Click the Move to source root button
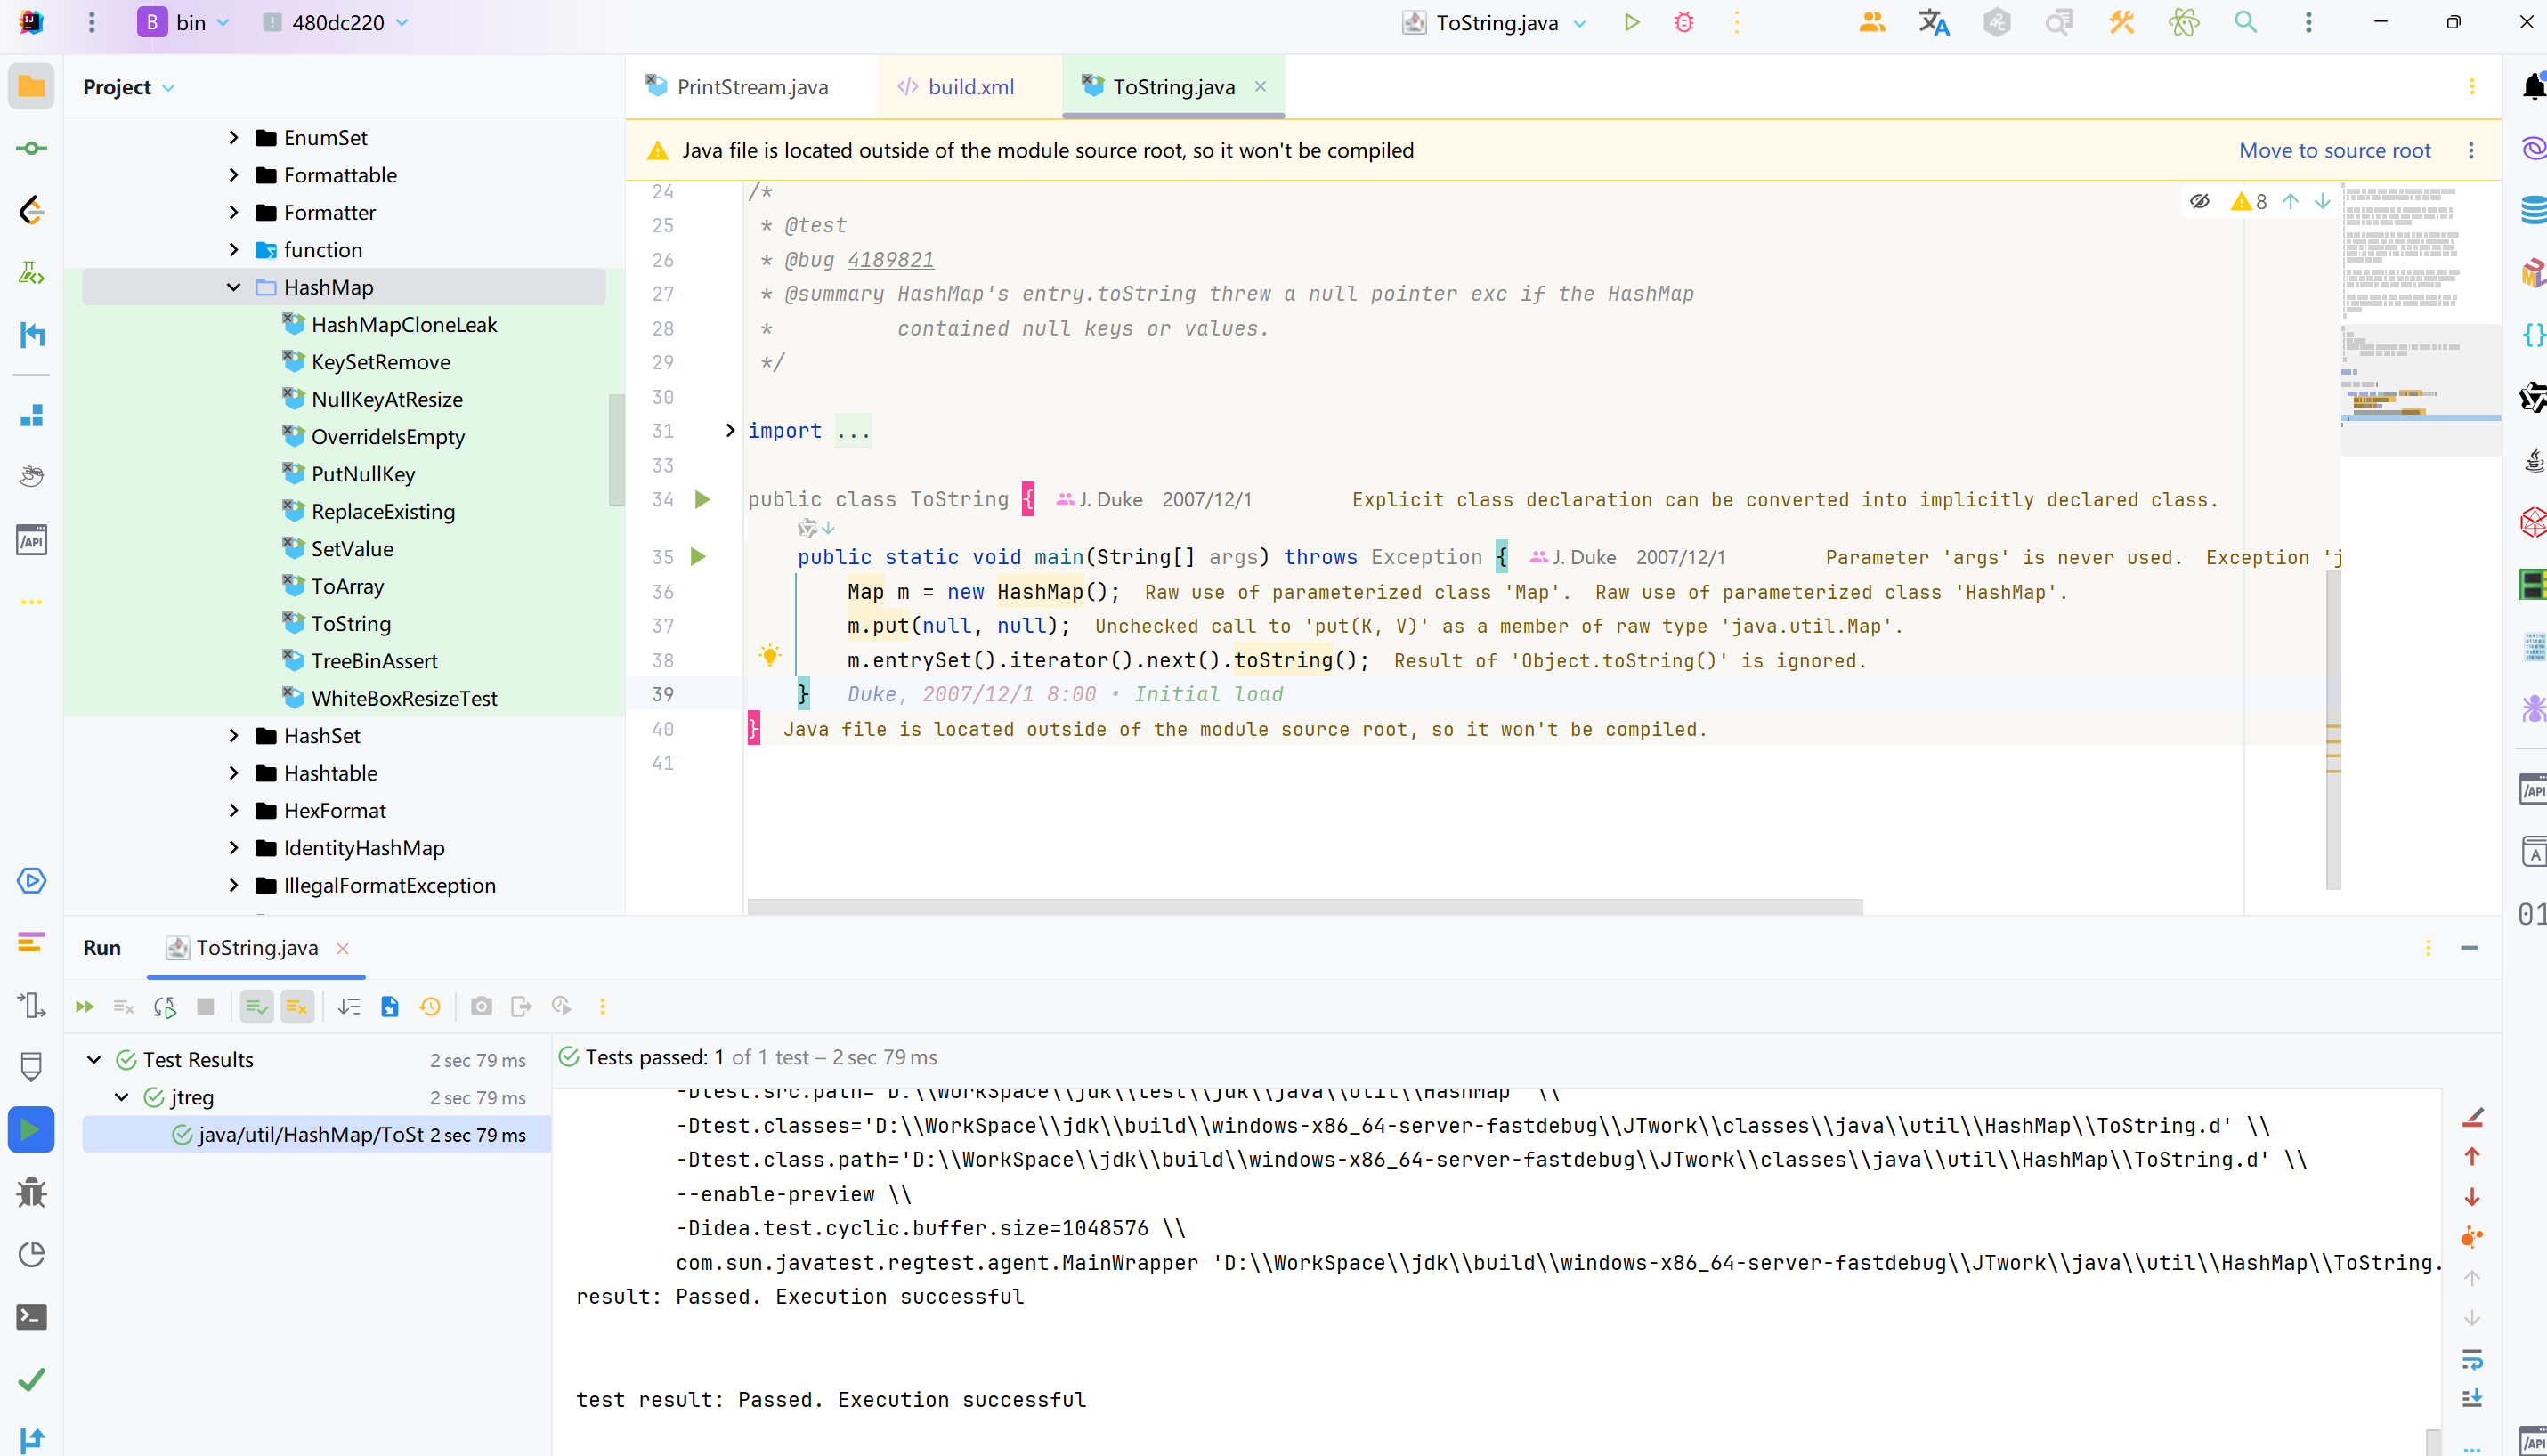2547x1456 pixels. tap(2333, 149)
